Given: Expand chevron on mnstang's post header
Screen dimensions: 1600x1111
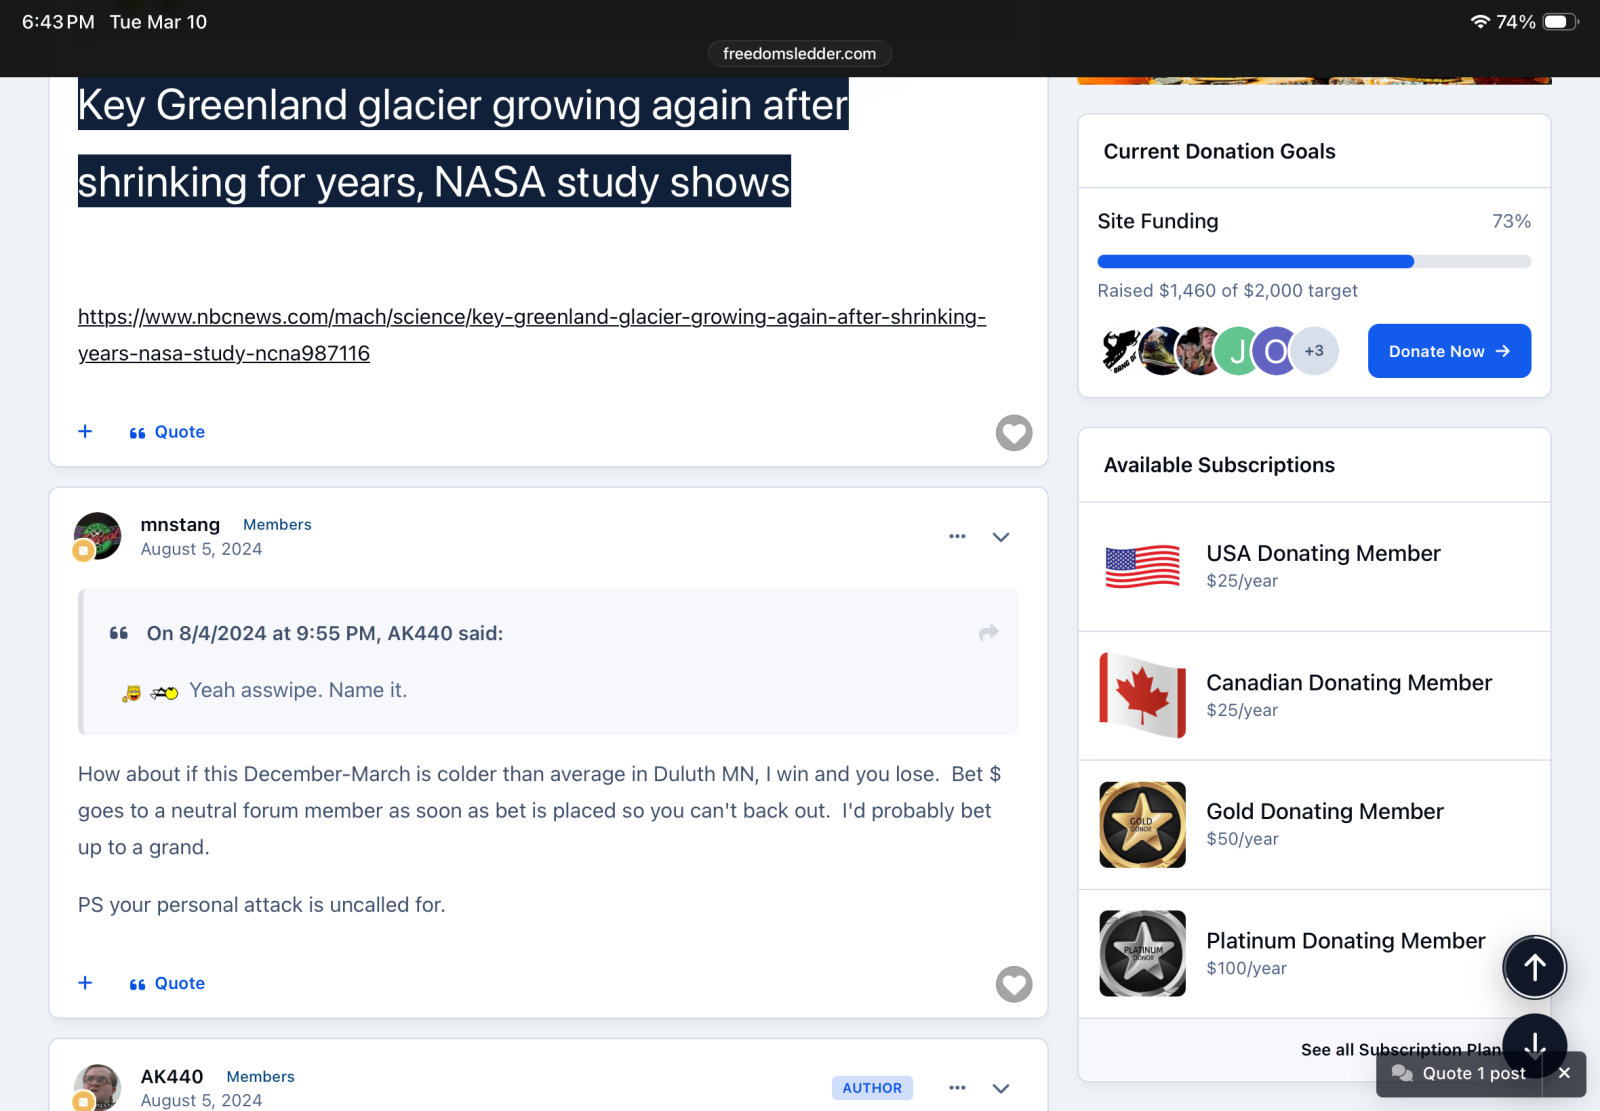Looking at the screenshot, I should (1001, 537).
